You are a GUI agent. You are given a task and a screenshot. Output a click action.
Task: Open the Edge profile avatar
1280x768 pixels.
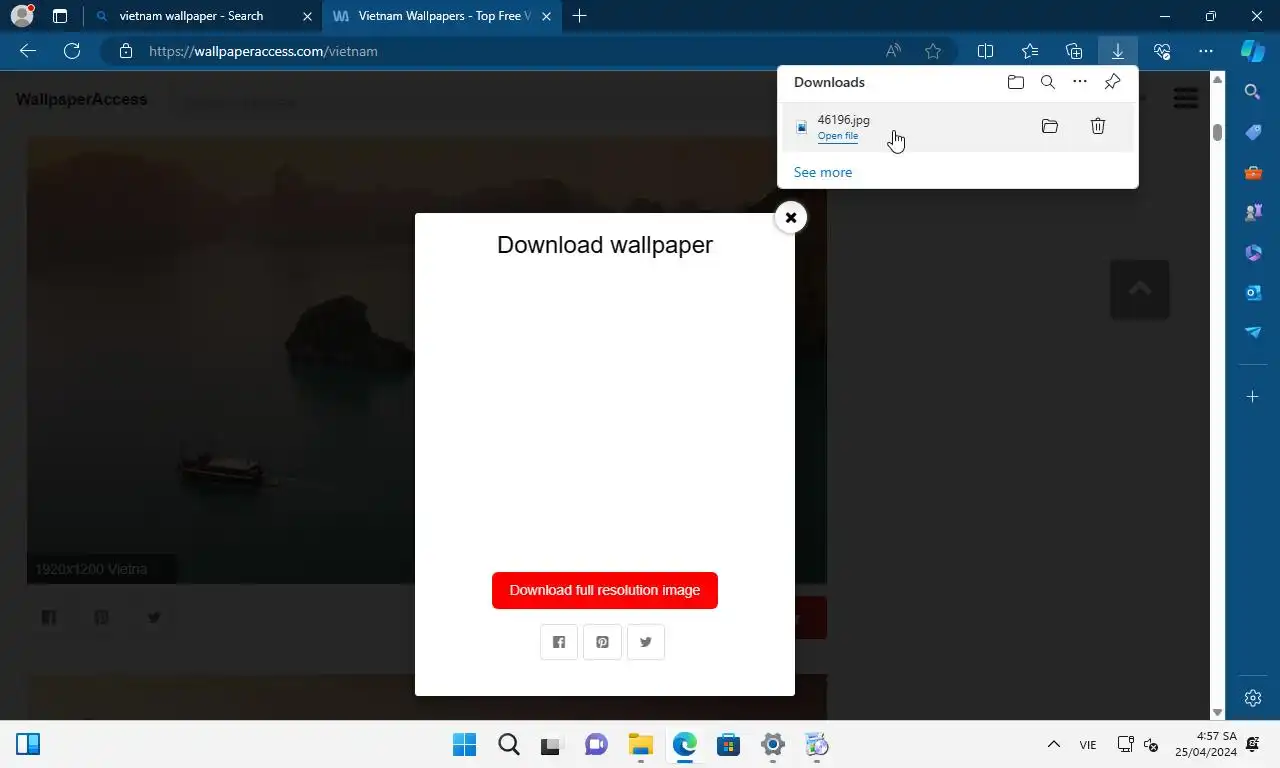[22, 16]
